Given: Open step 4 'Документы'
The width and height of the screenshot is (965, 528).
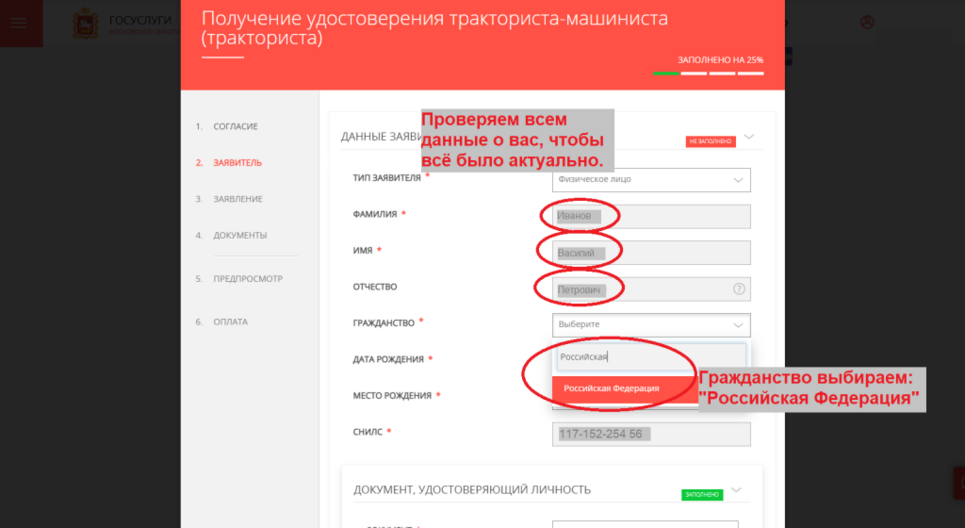Looking at the screenshot, I should [240, 235].
